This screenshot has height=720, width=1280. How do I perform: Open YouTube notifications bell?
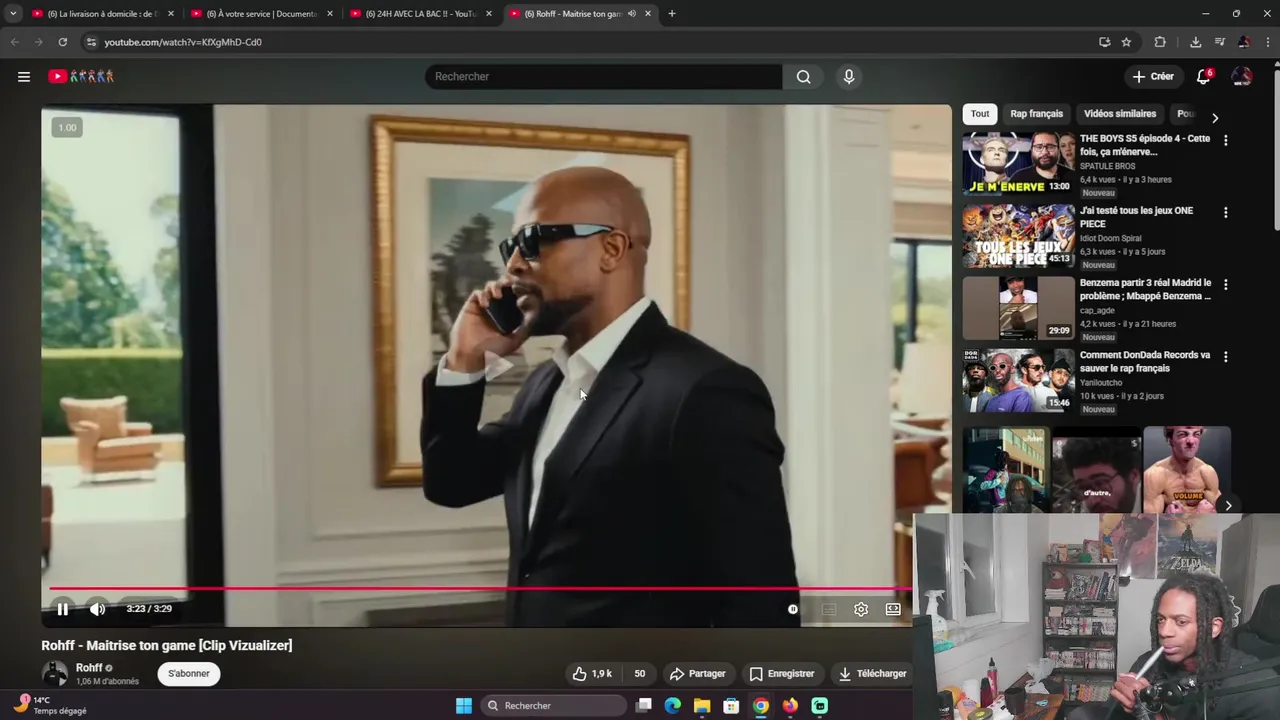point(1204,76)
